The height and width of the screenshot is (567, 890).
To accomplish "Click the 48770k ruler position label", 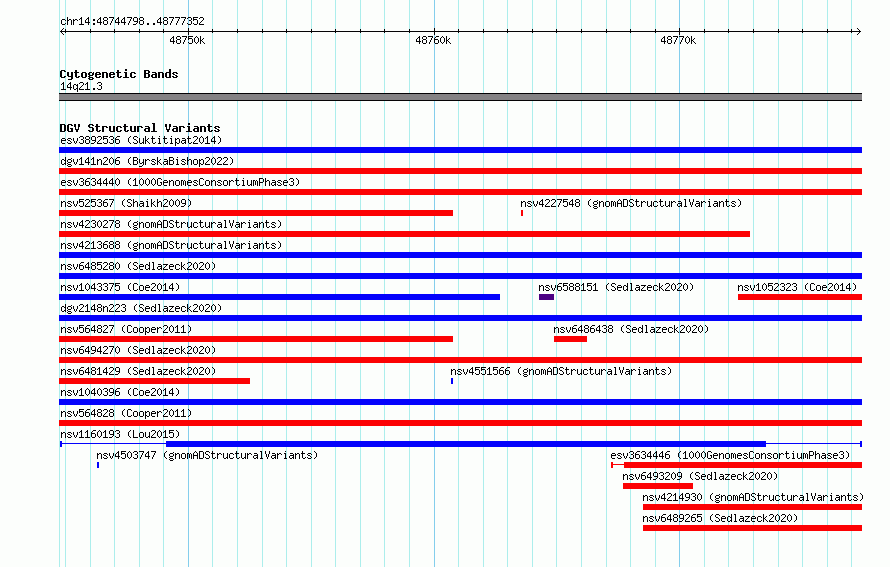I will [x=678, y=40].
